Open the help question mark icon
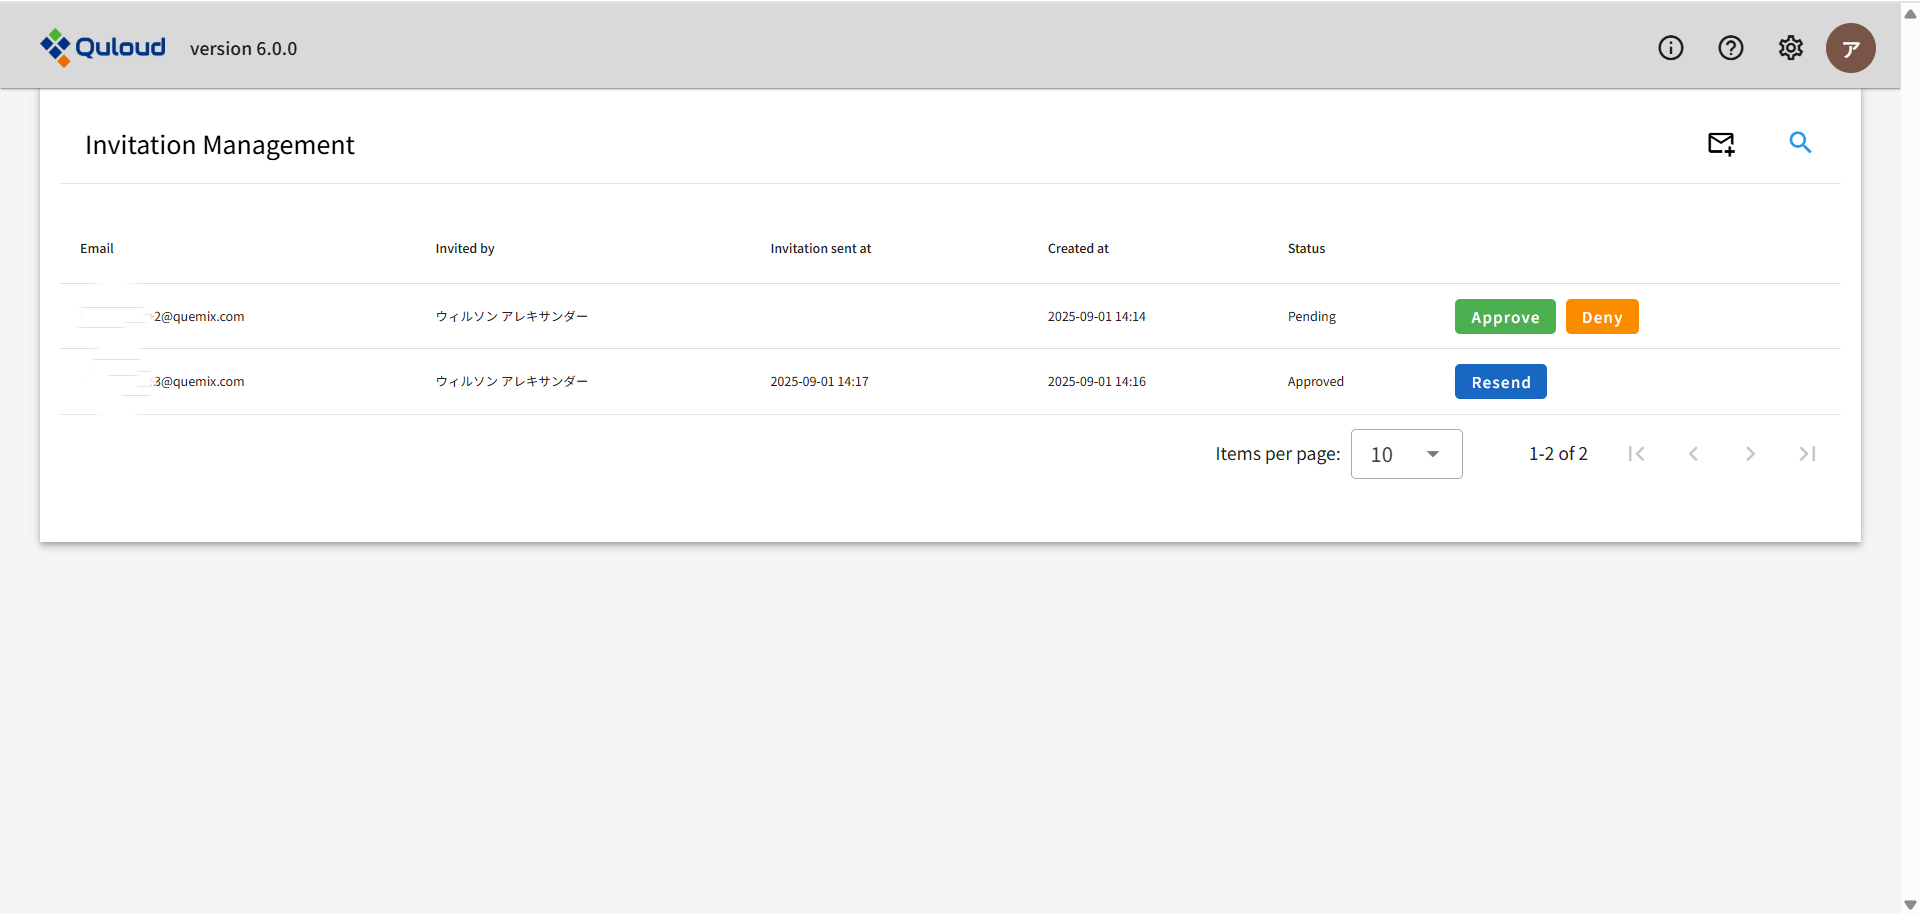 [1730, 48]
